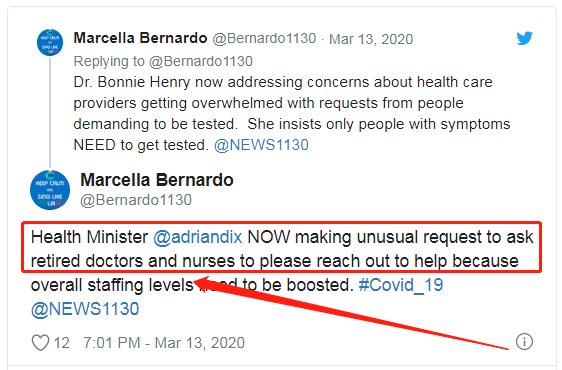Open the Dr. Bonnie Henry reply tweet text
Viewport: 562px width, 370px height.
coord(292,114)
